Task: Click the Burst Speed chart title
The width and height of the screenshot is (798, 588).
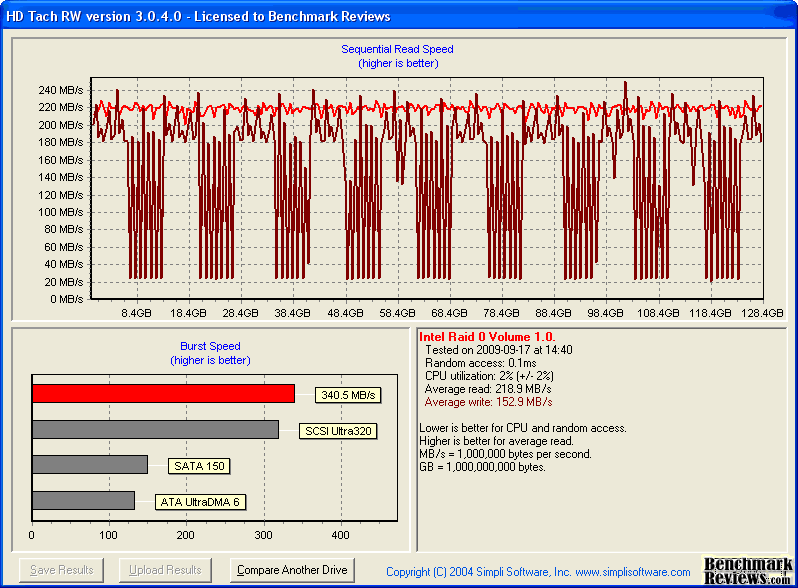Action: [x=210, y=346]
